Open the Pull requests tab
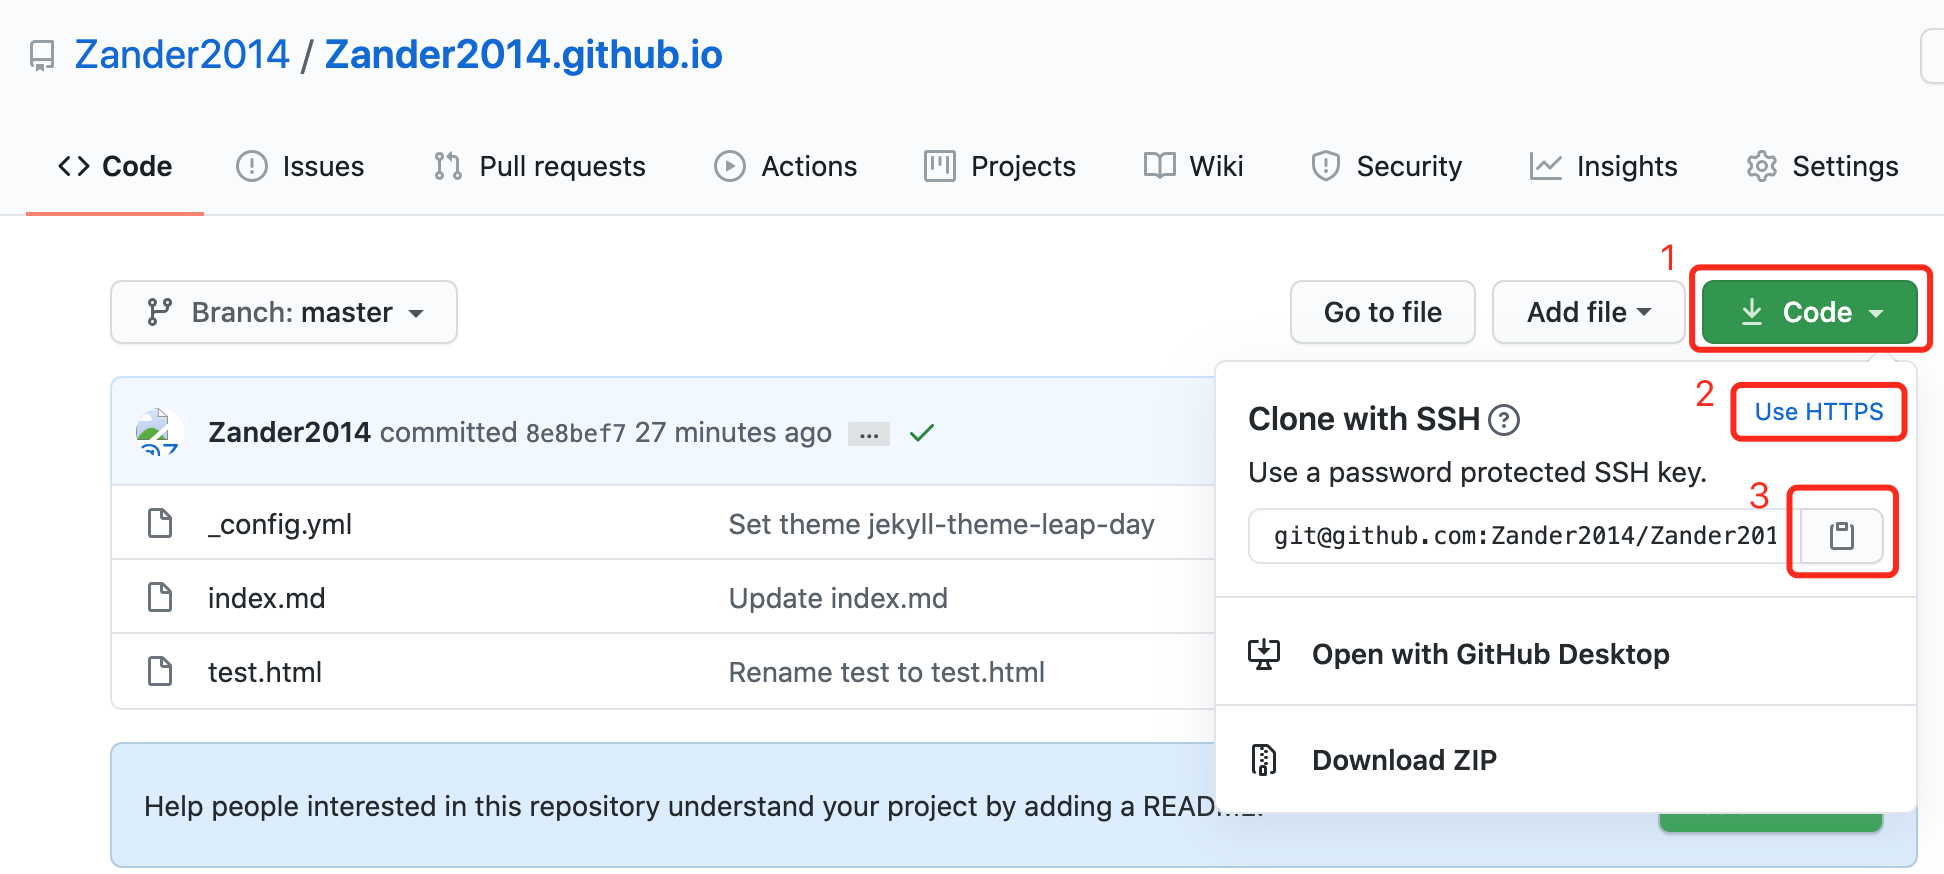1944x874 pixels. 540,166
